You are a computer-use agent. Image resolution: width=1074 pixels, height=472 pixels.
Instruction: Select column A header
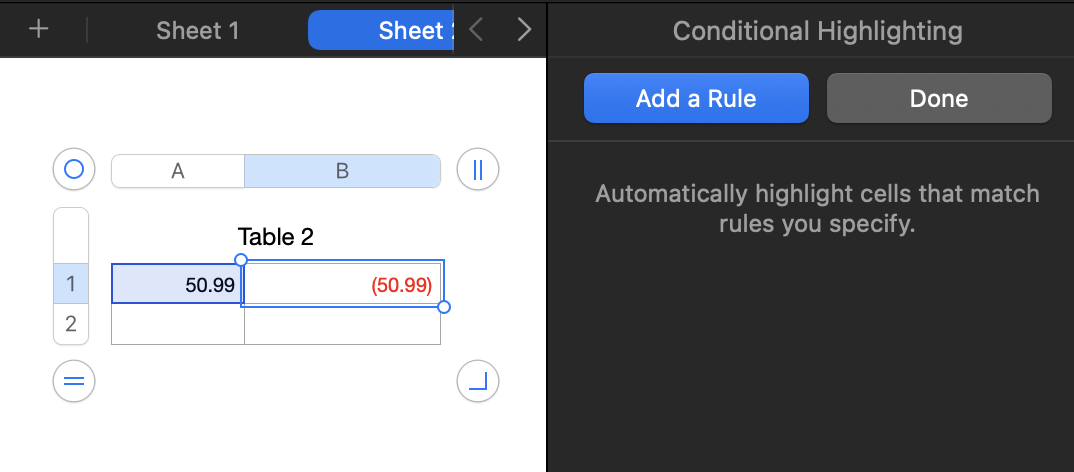coord(178,171)
